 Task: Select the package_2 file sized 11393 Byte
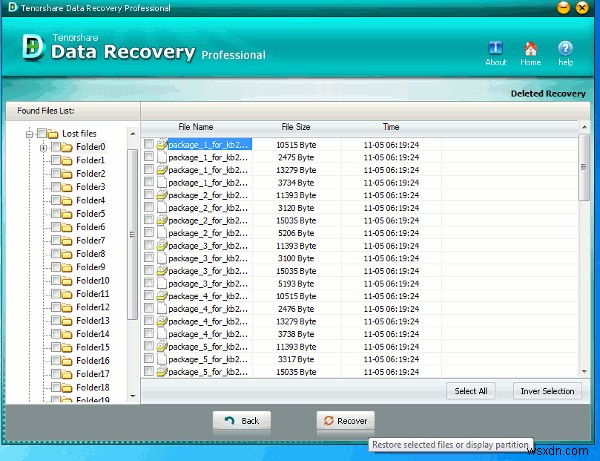click(x=208, y=195)
